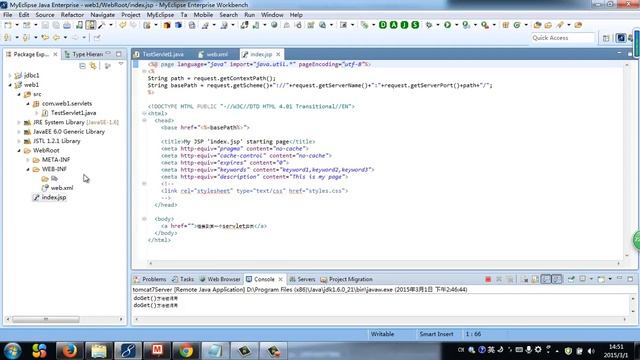Viewport: 640px width, 360px height.
Task: Click the Pin Console icon
Action: pyautogui.click(x=571, y=279)
